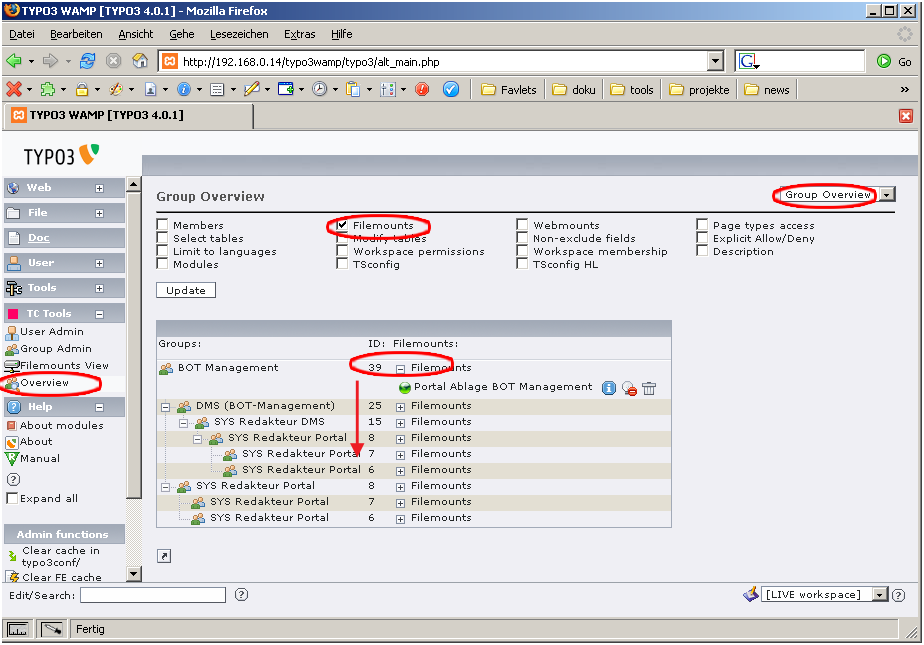Click the red X Disable toolbar icon
Image resolution: width=924 pixels, height=645 pixels.
pos(14,89)
